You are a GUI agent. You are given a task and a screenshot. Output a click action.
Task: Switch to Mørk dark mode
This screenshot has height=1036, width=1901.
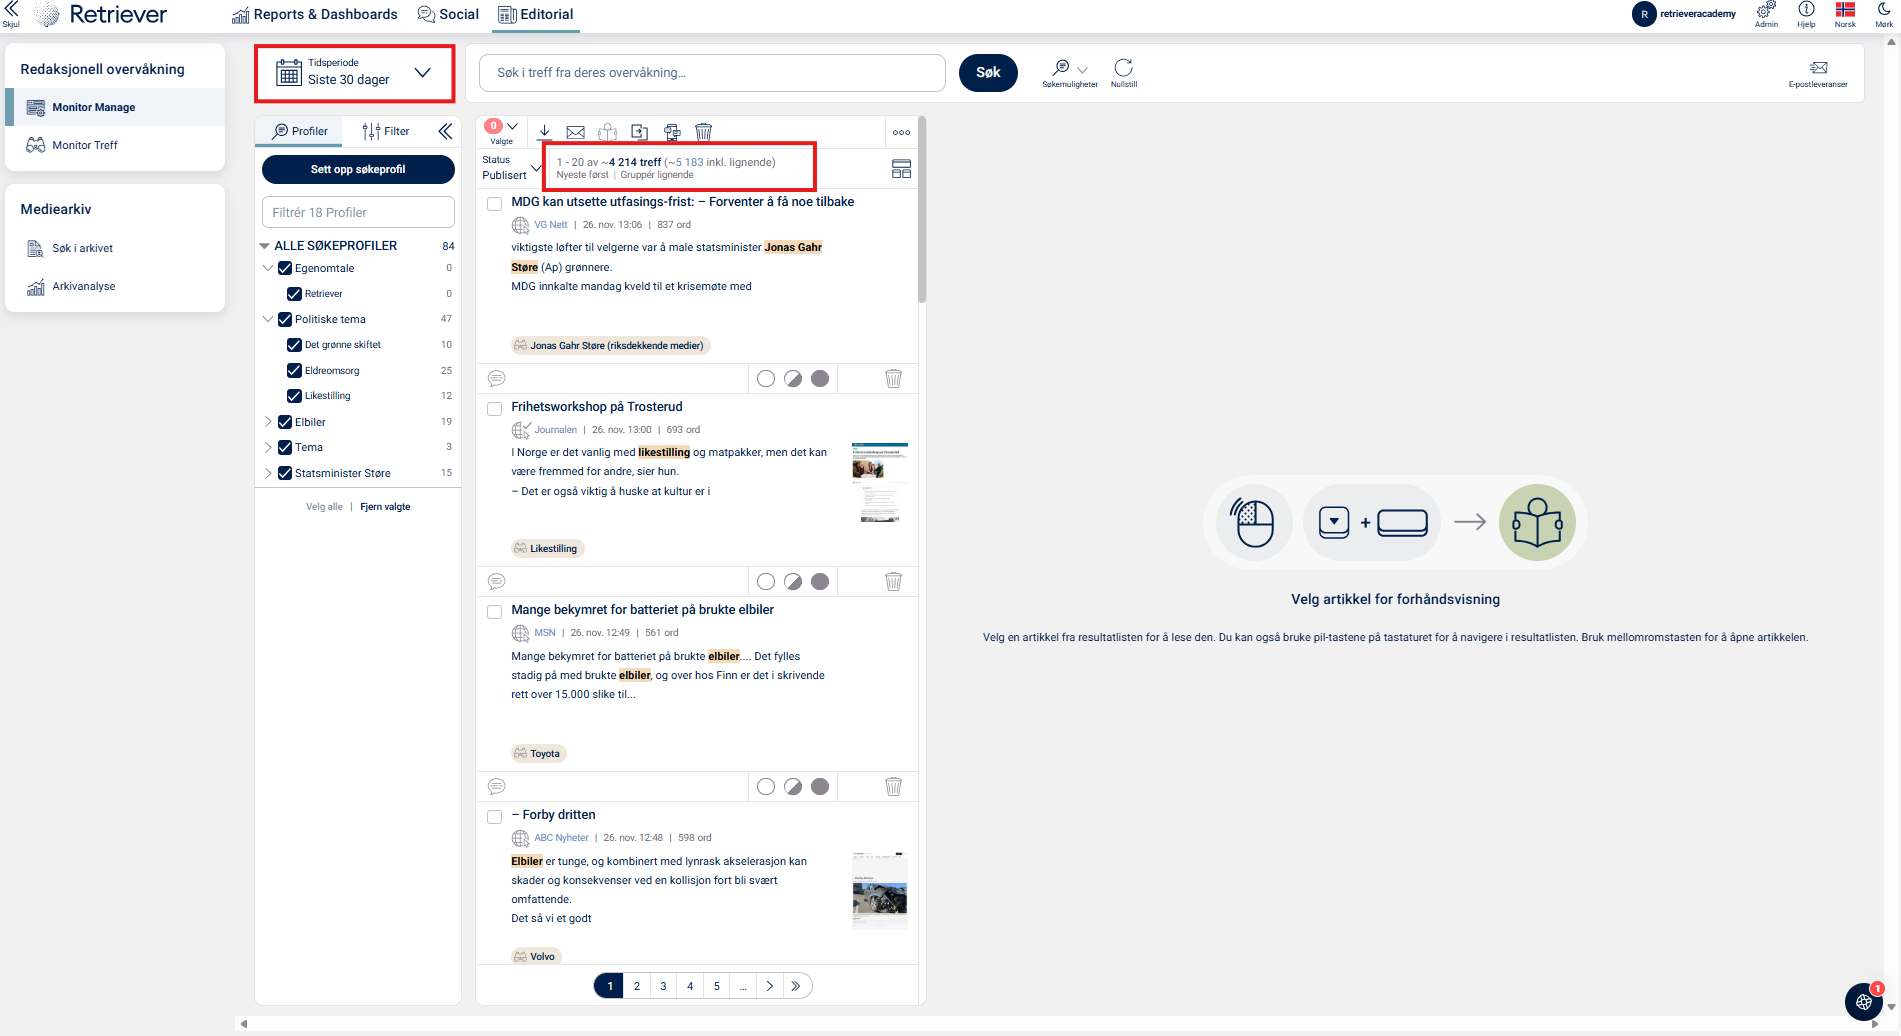(x=1884, y=14)
